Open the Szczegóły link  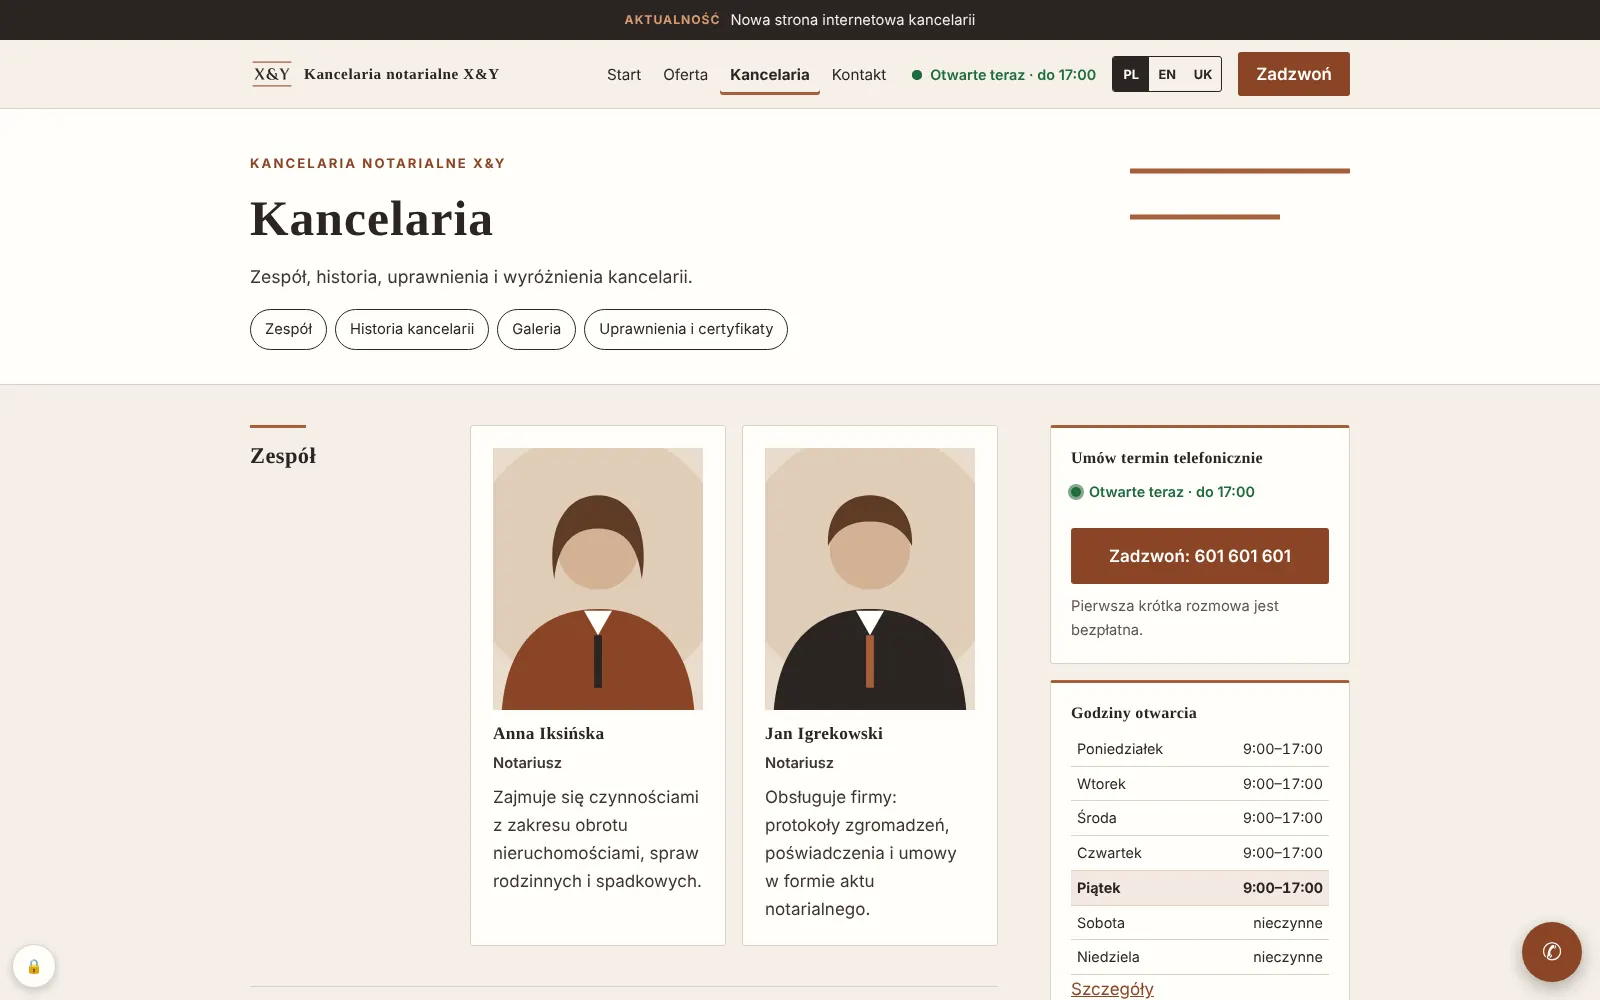pos(1112,988)
